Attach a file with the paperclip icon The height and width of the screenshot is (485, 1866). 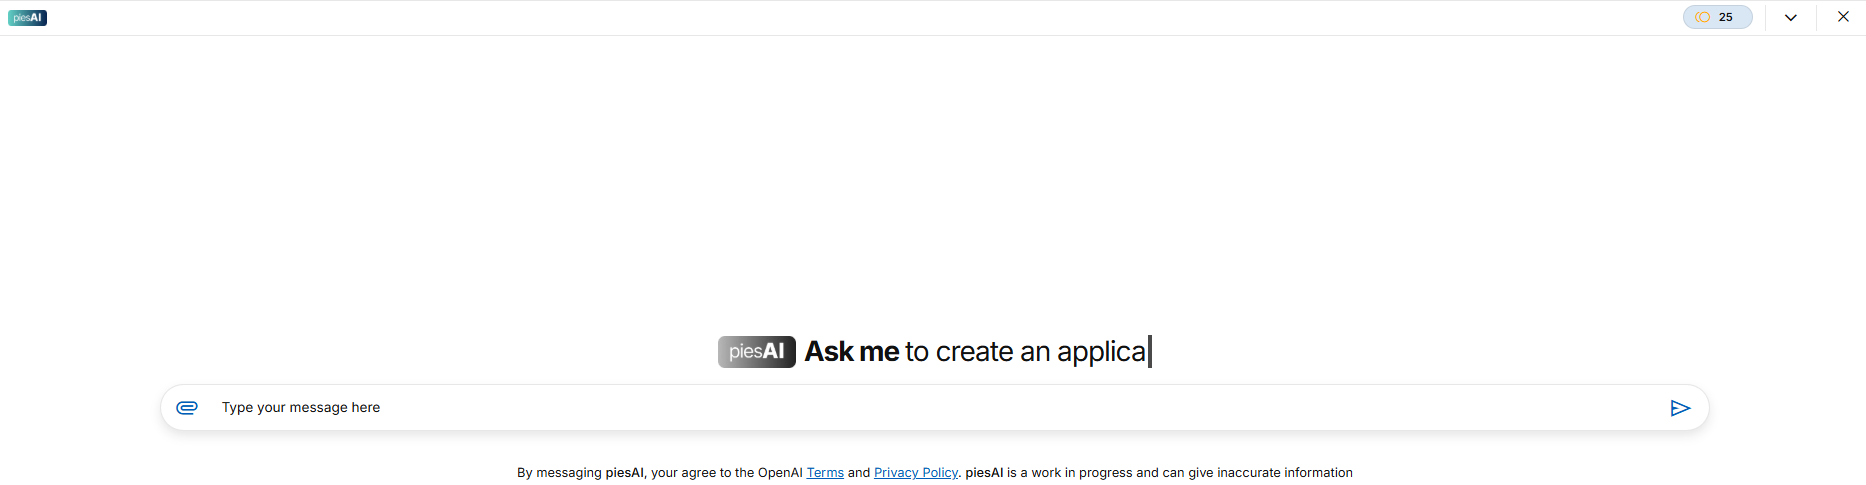click(x=187, y=408)
